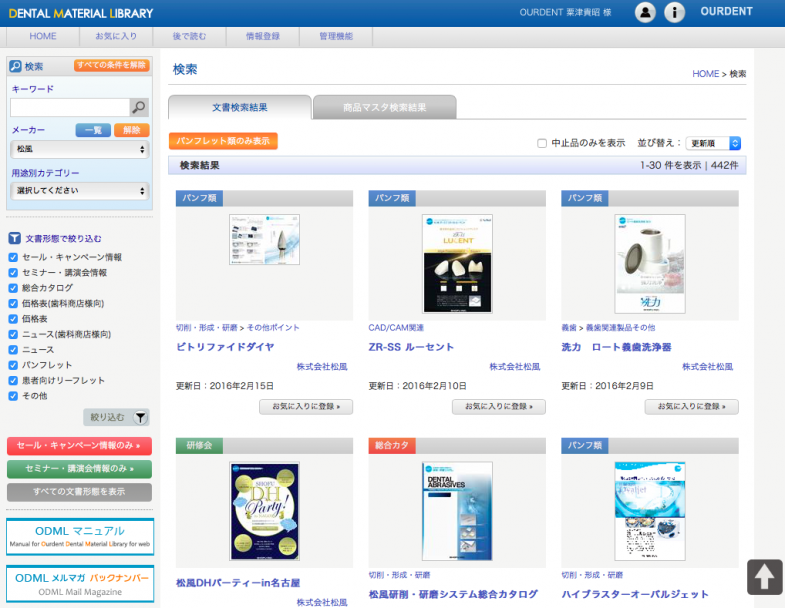The height and width of the screenshot is (608, 785).
Task: Open 洗力 denture cleaner thumbnail
Action: (650, 263)
